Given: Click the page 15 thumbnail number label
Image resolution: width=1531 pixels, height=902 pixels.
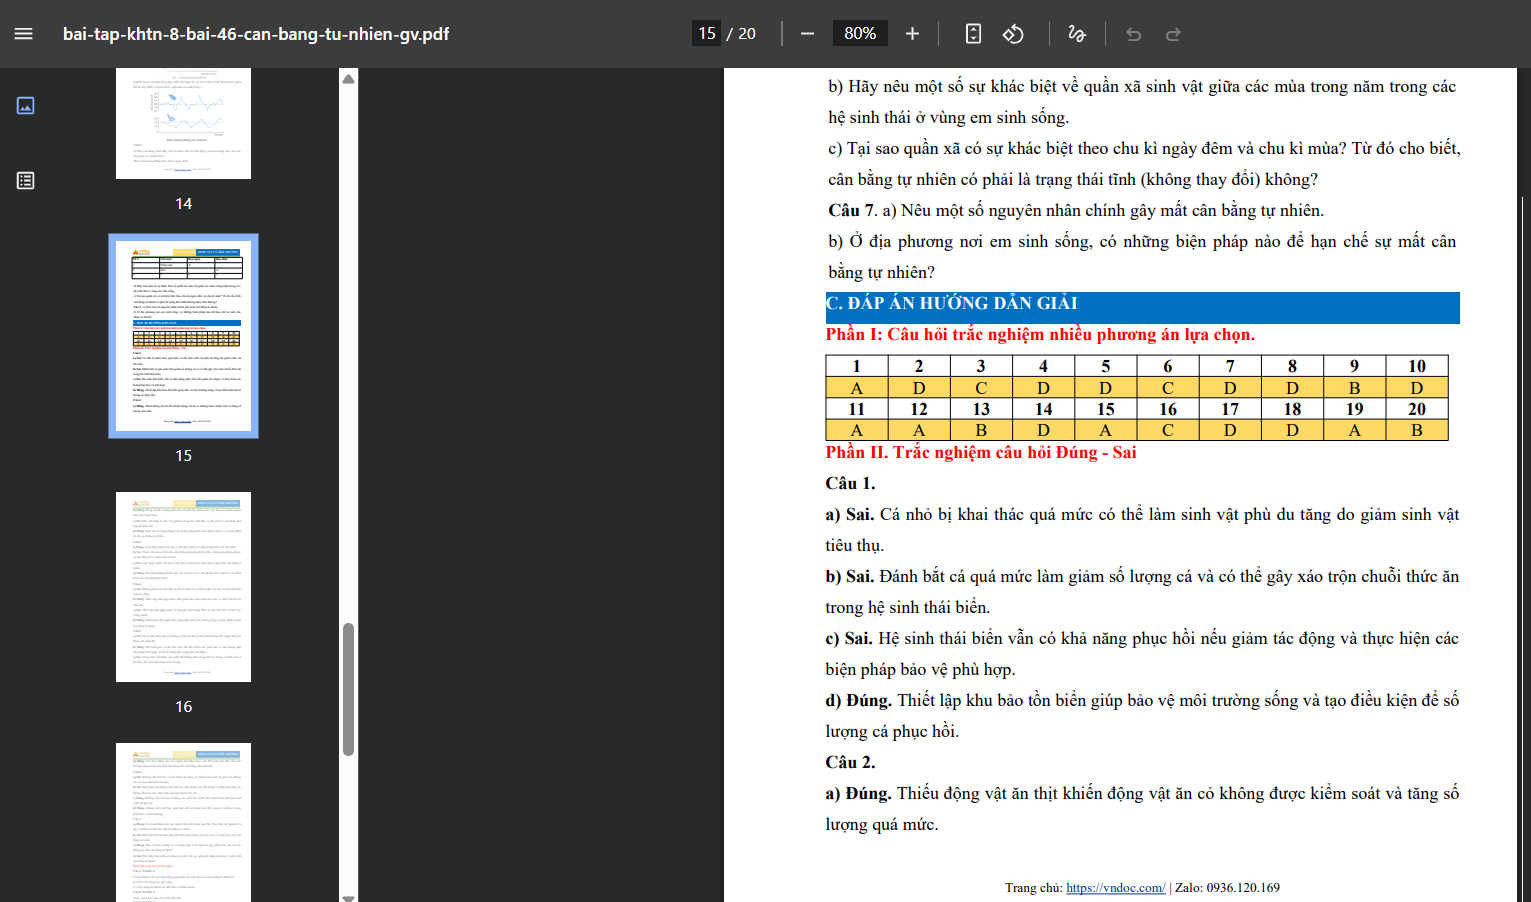Looking at the screenshot, I should click(x=183, y=455).
